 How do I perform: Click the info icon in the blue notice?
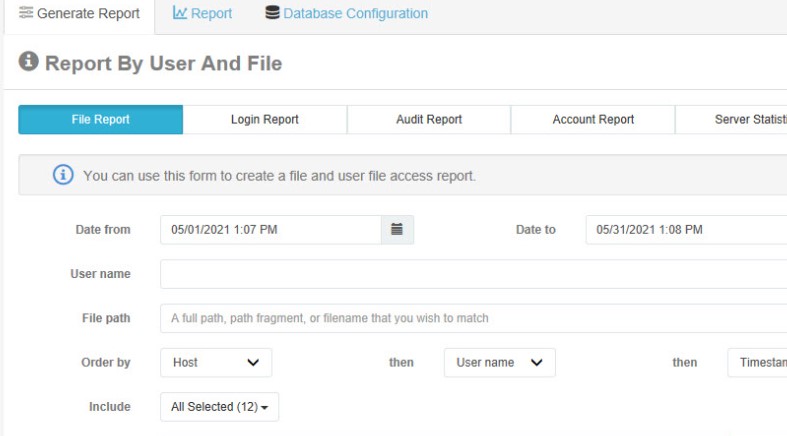(x=63, y=175)
